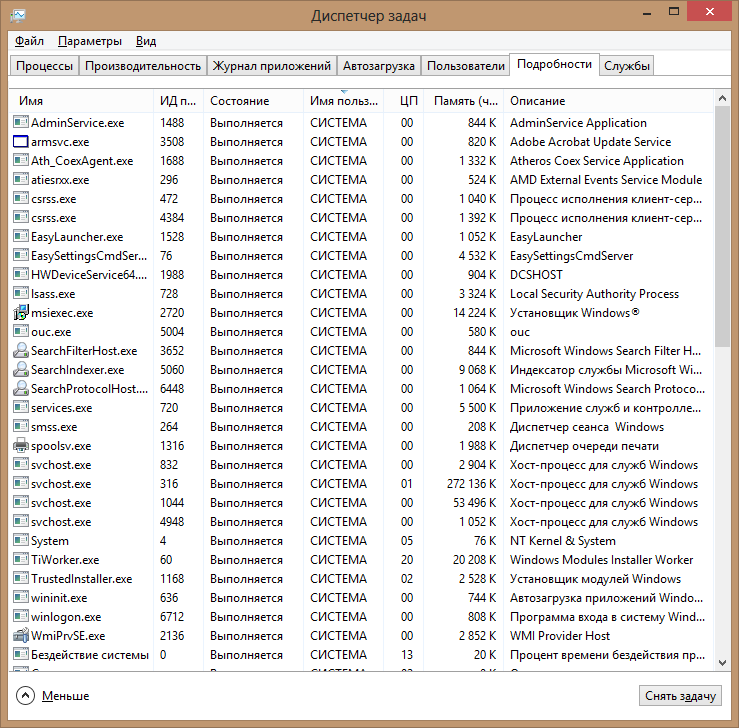The image size is (739, 728).
Task: Click the WmiPrvSE.exe icon
Action: pos(21,635)
